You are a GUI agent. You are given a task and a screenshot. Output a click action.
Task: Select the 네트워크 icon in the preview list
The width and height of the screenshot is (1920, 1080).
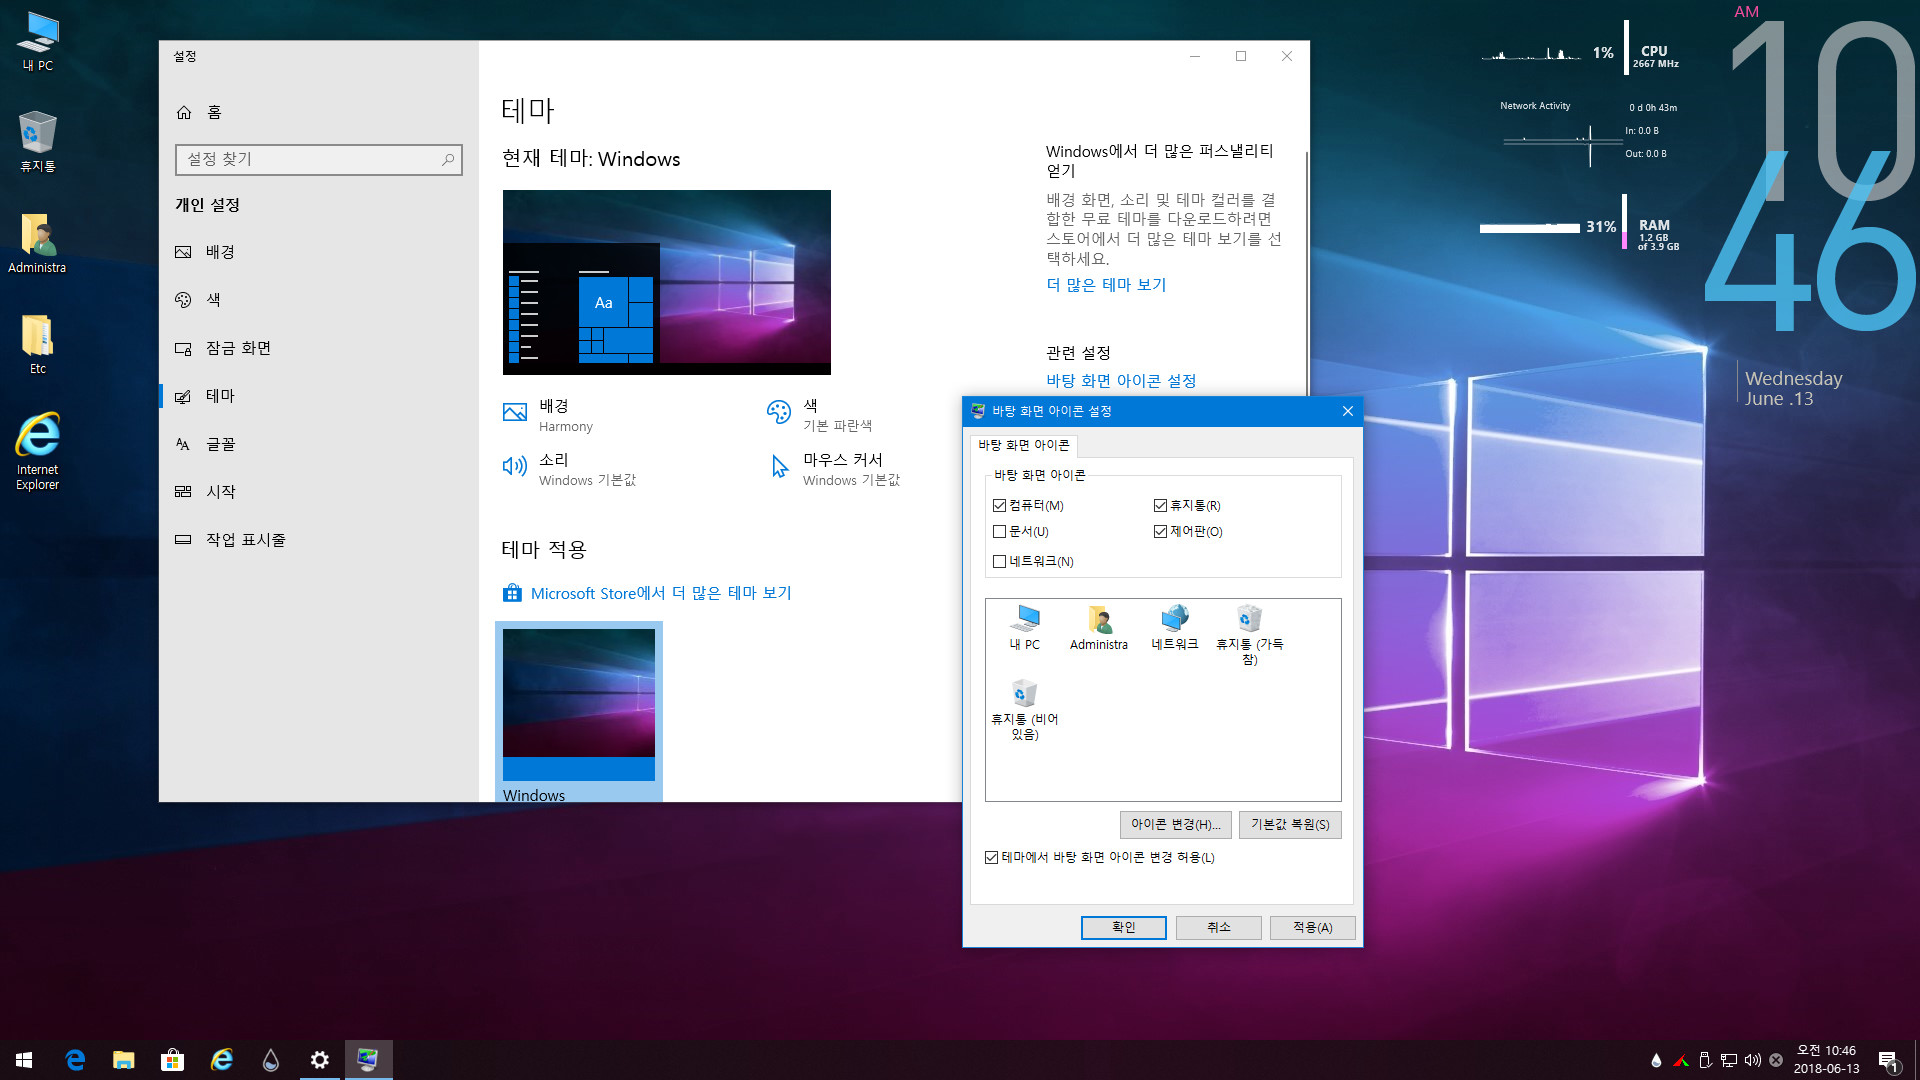[x=1175, y=628]
